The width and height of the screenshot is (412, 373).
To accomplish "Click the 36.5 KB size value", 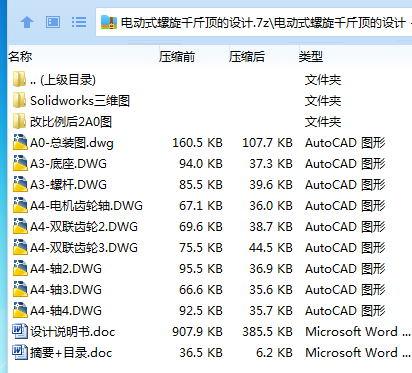I will 201,353.
